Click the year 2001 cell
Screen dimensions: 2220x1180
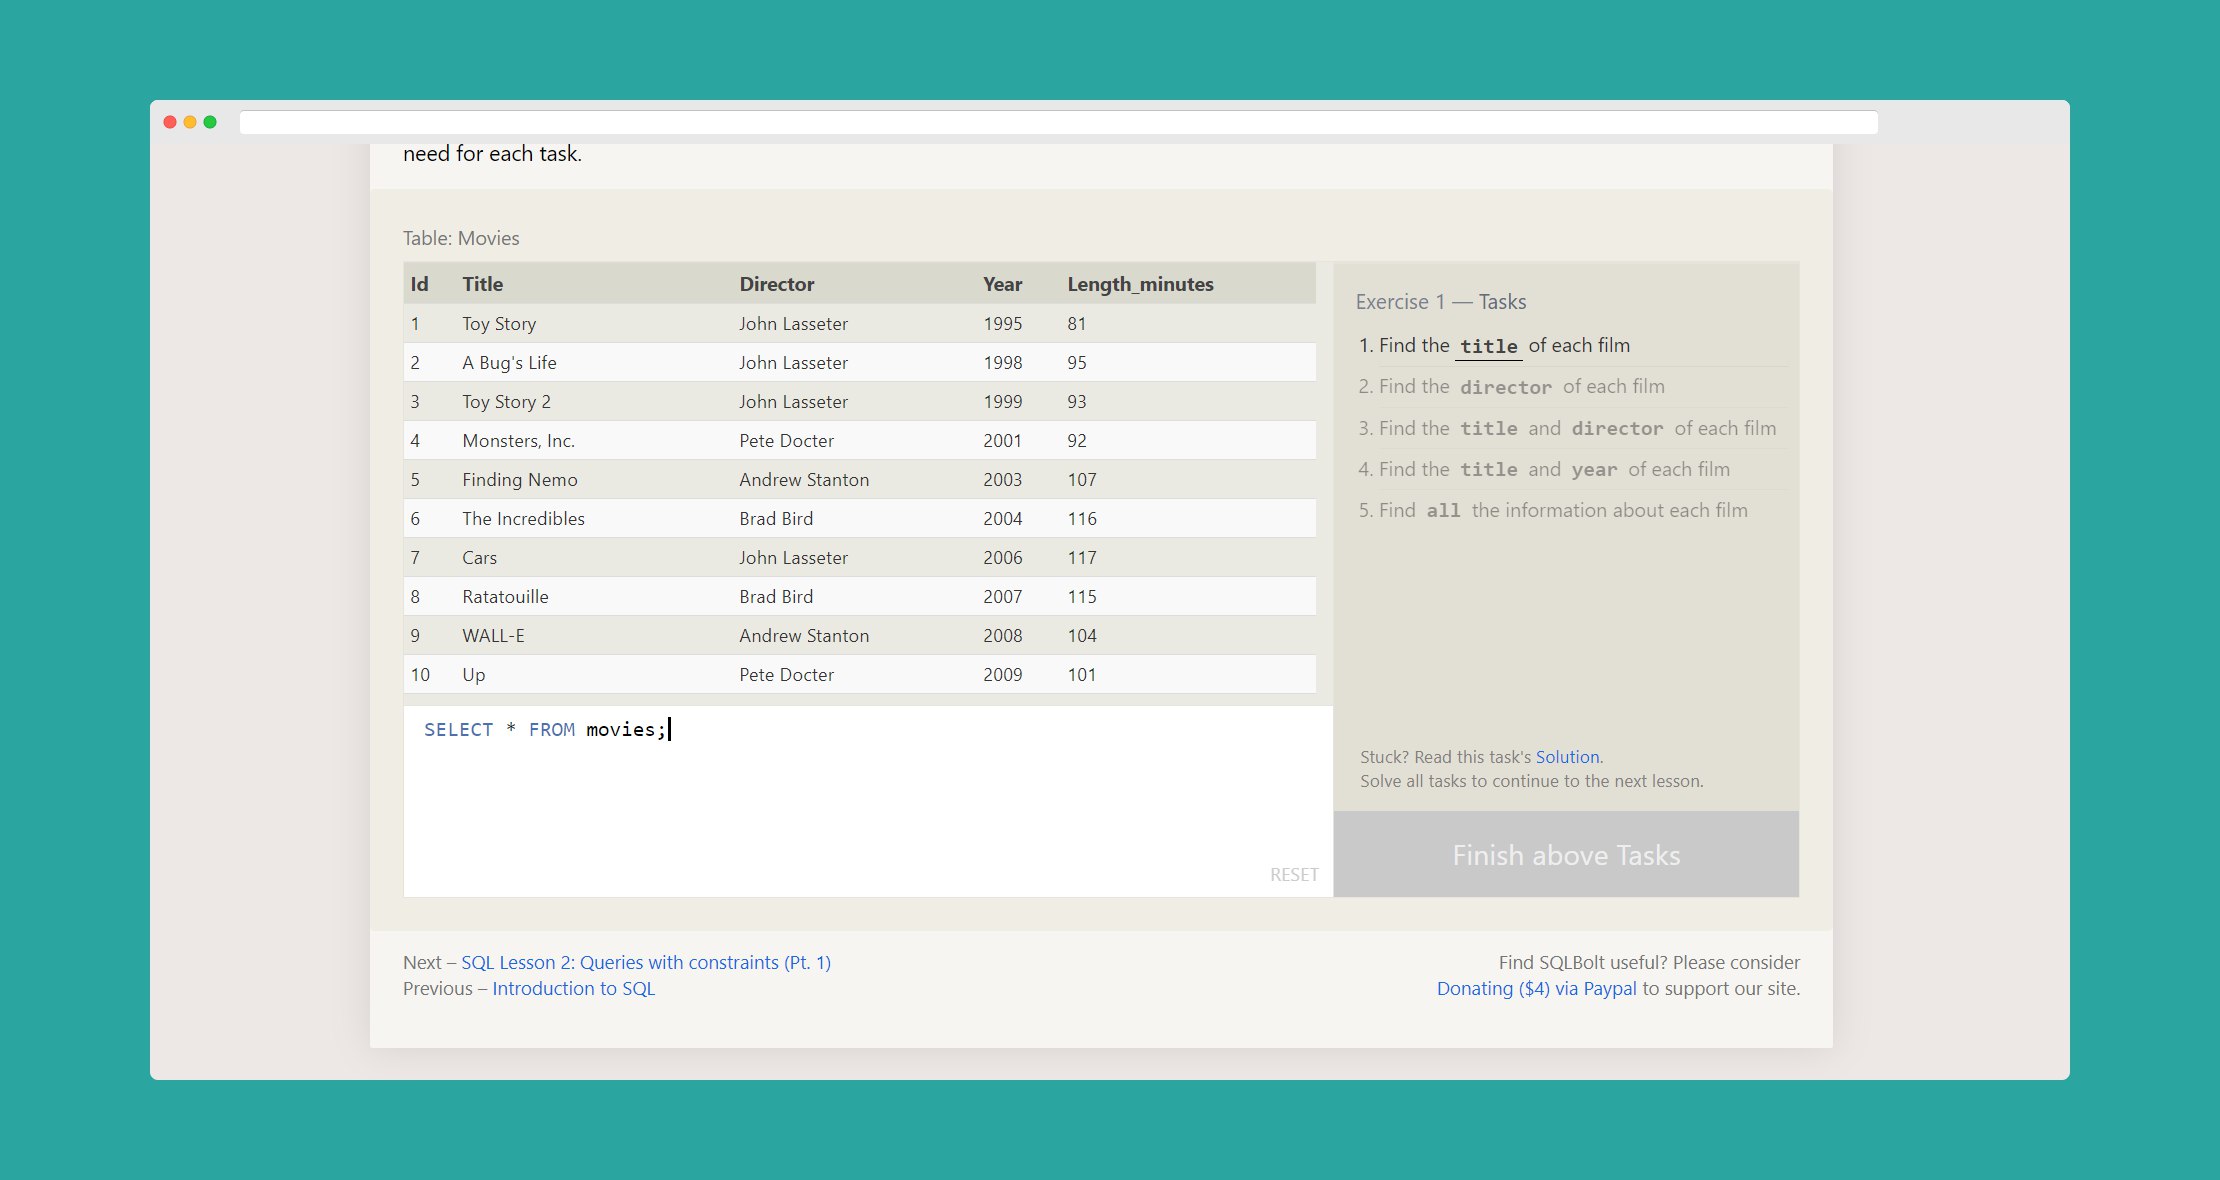coord(1002,441)
